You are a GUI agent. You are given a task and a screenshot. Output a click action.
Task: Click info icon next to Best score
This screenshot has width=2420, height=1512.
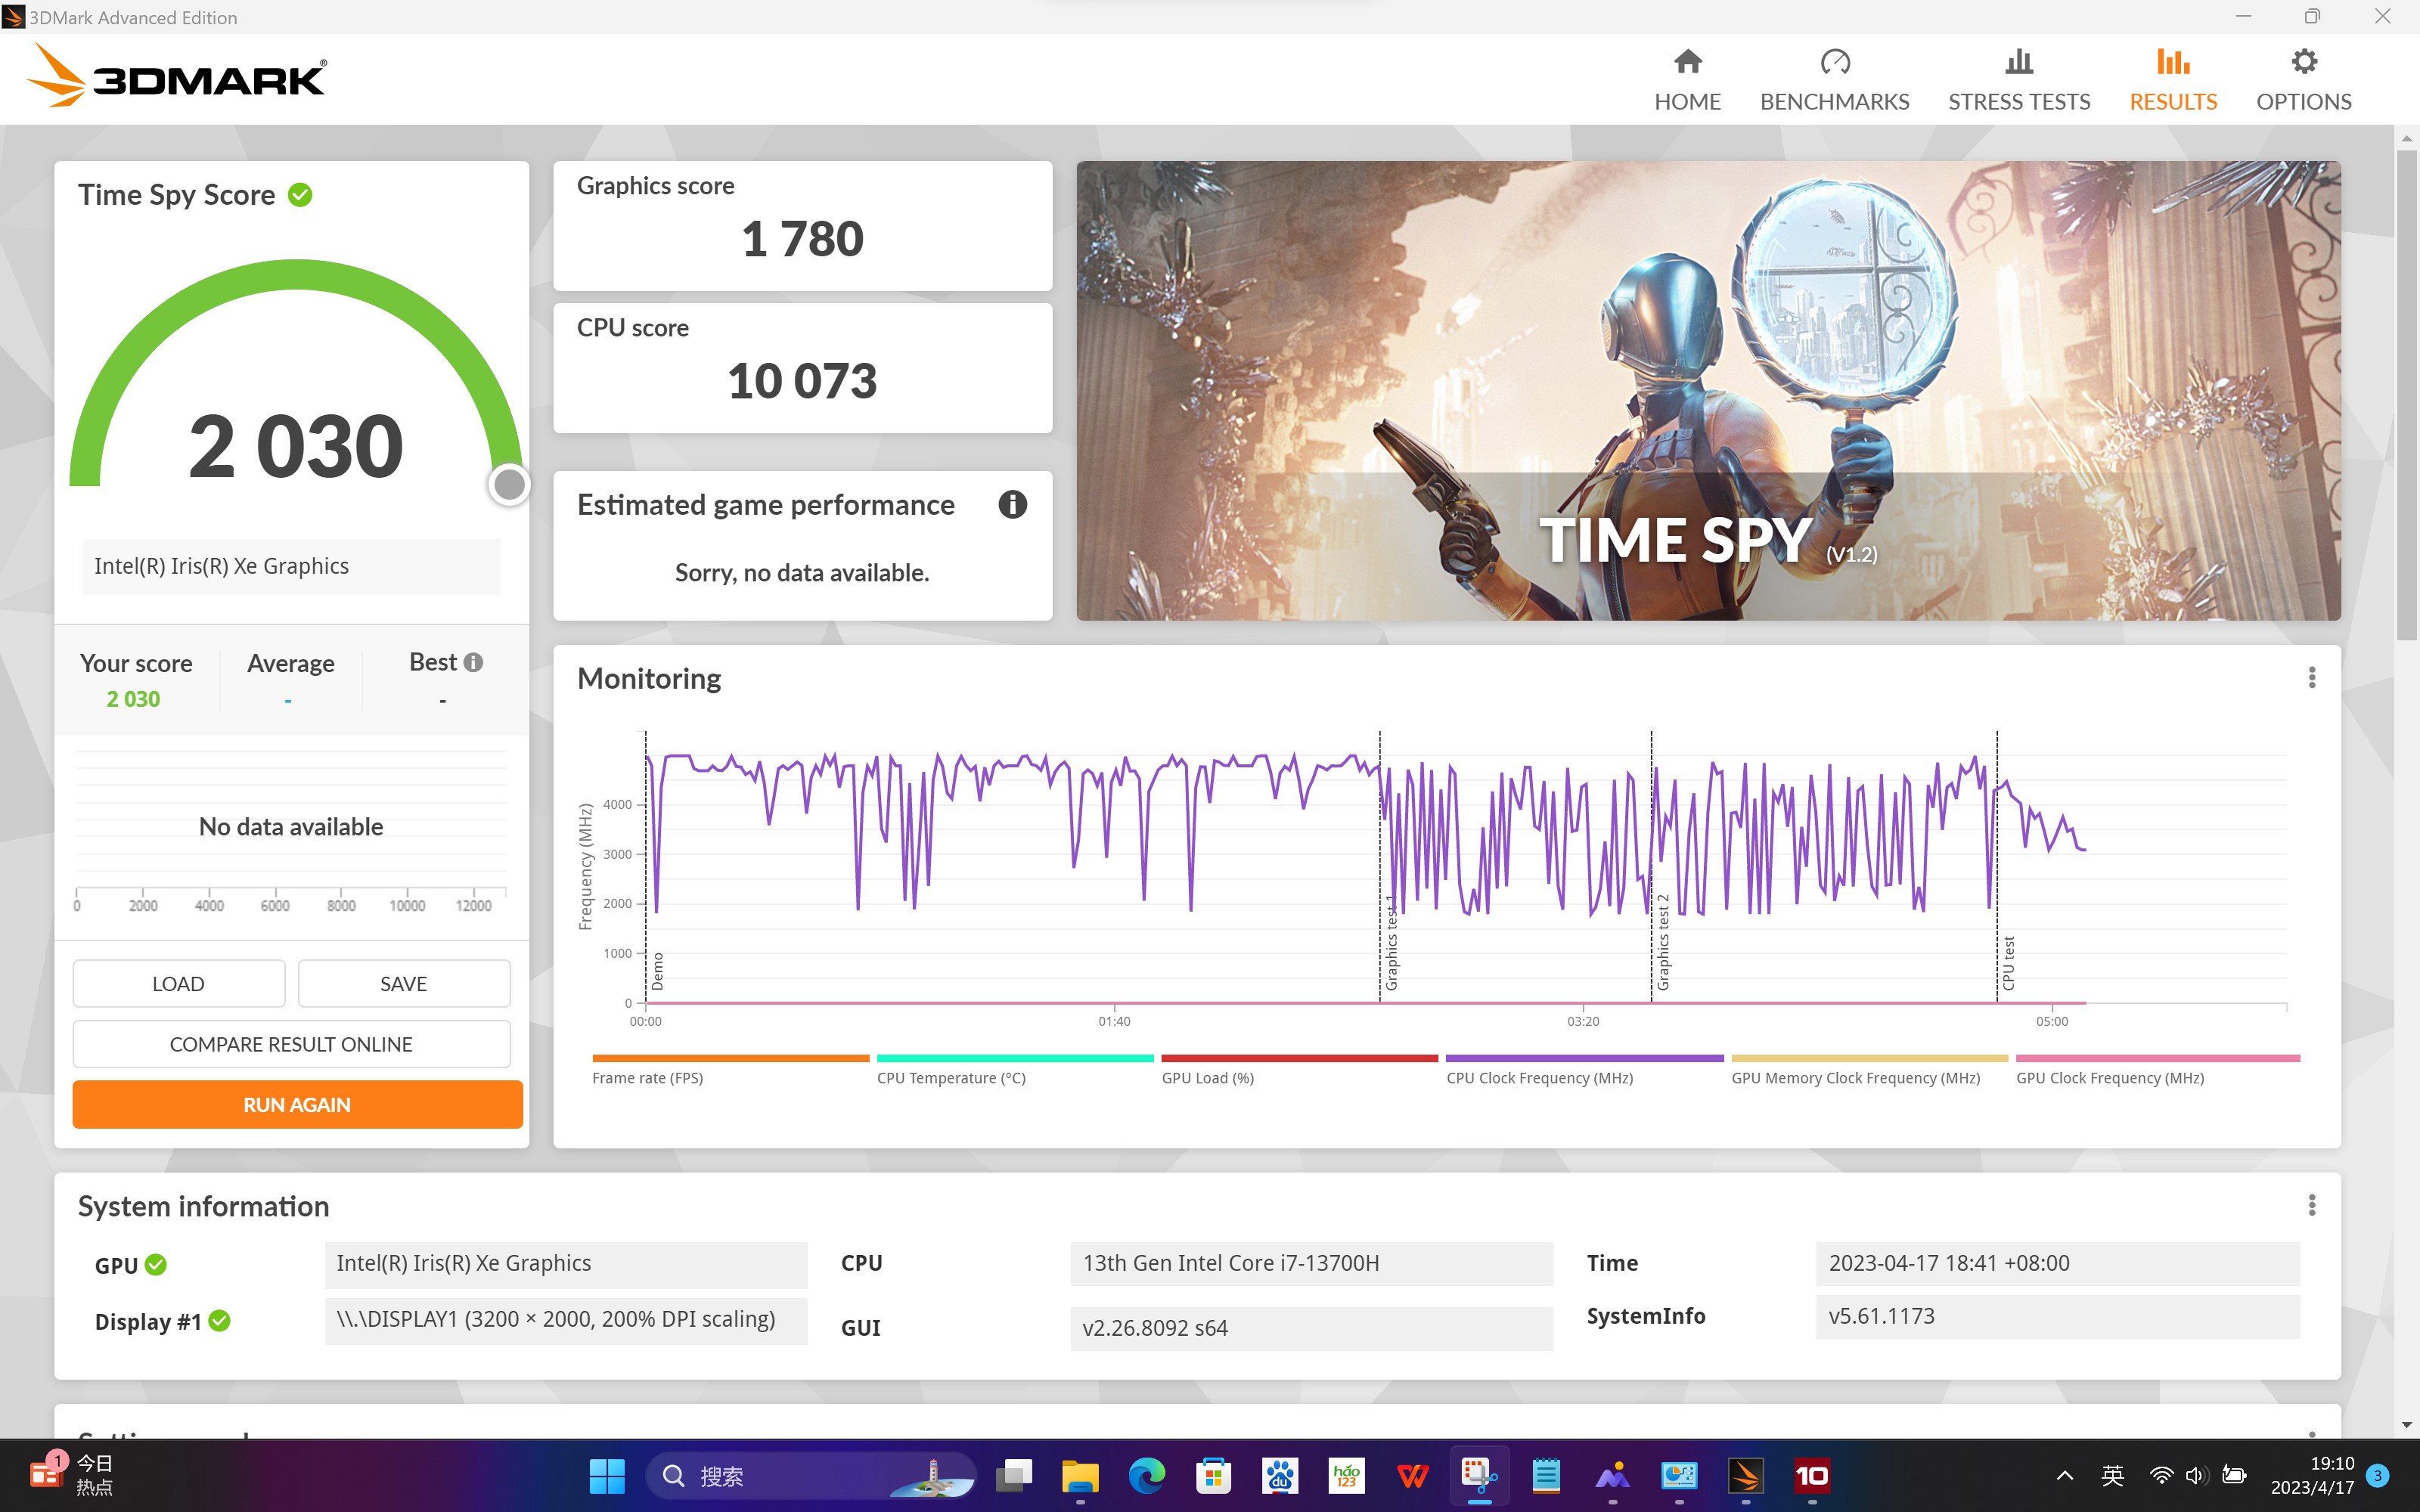coord(474,662)
